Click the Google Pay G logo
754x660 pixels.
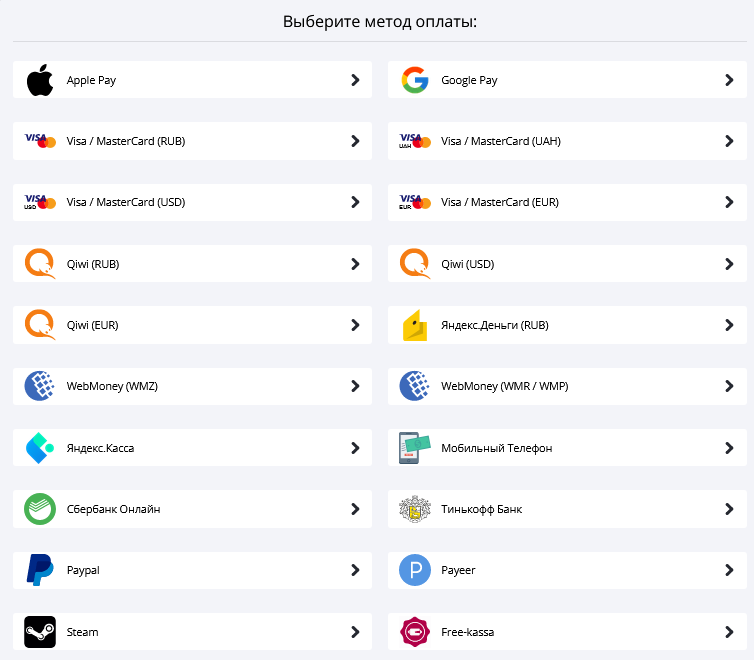point(414,80)
